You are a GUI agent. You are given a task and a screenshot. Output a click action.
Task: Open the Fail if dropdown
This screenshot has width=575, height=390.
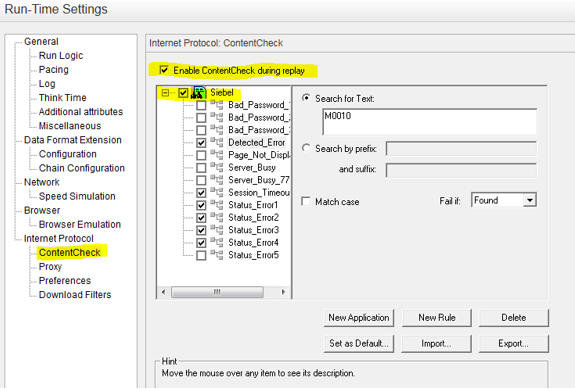coord(530,200)
